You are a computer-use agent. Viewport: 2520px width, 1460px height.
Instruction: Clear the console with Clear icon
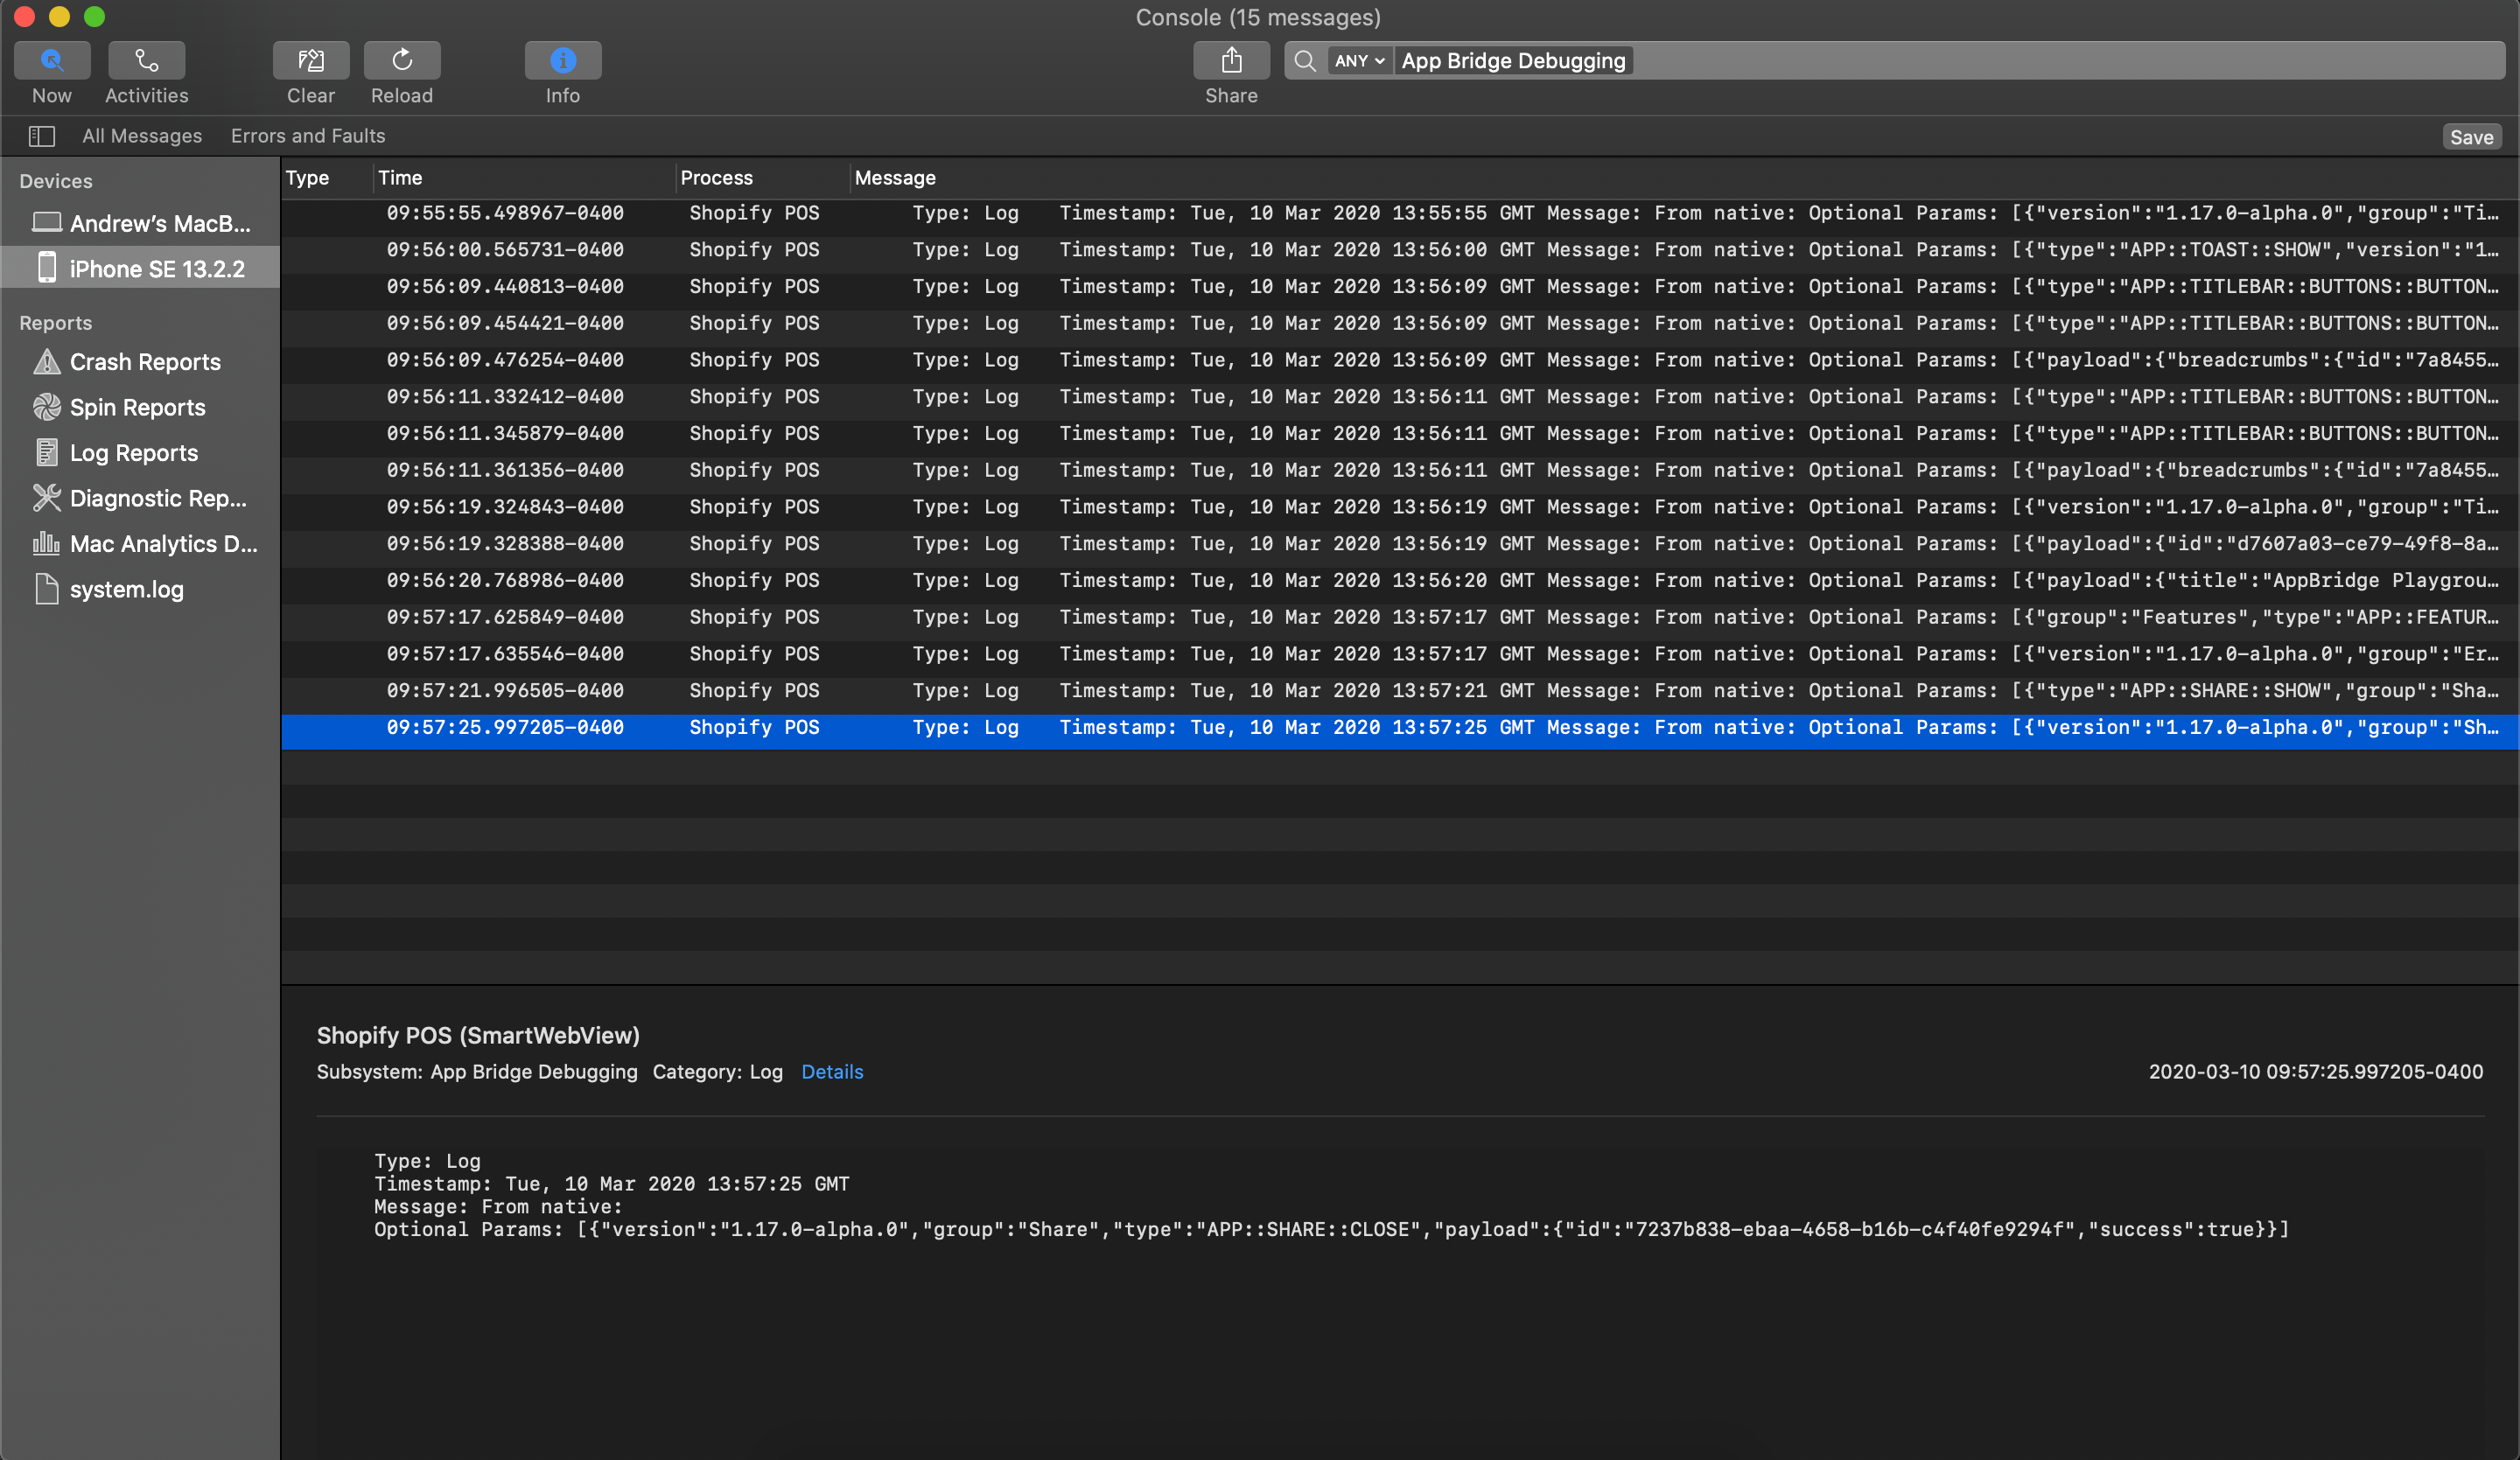click(x=311, y=61)
